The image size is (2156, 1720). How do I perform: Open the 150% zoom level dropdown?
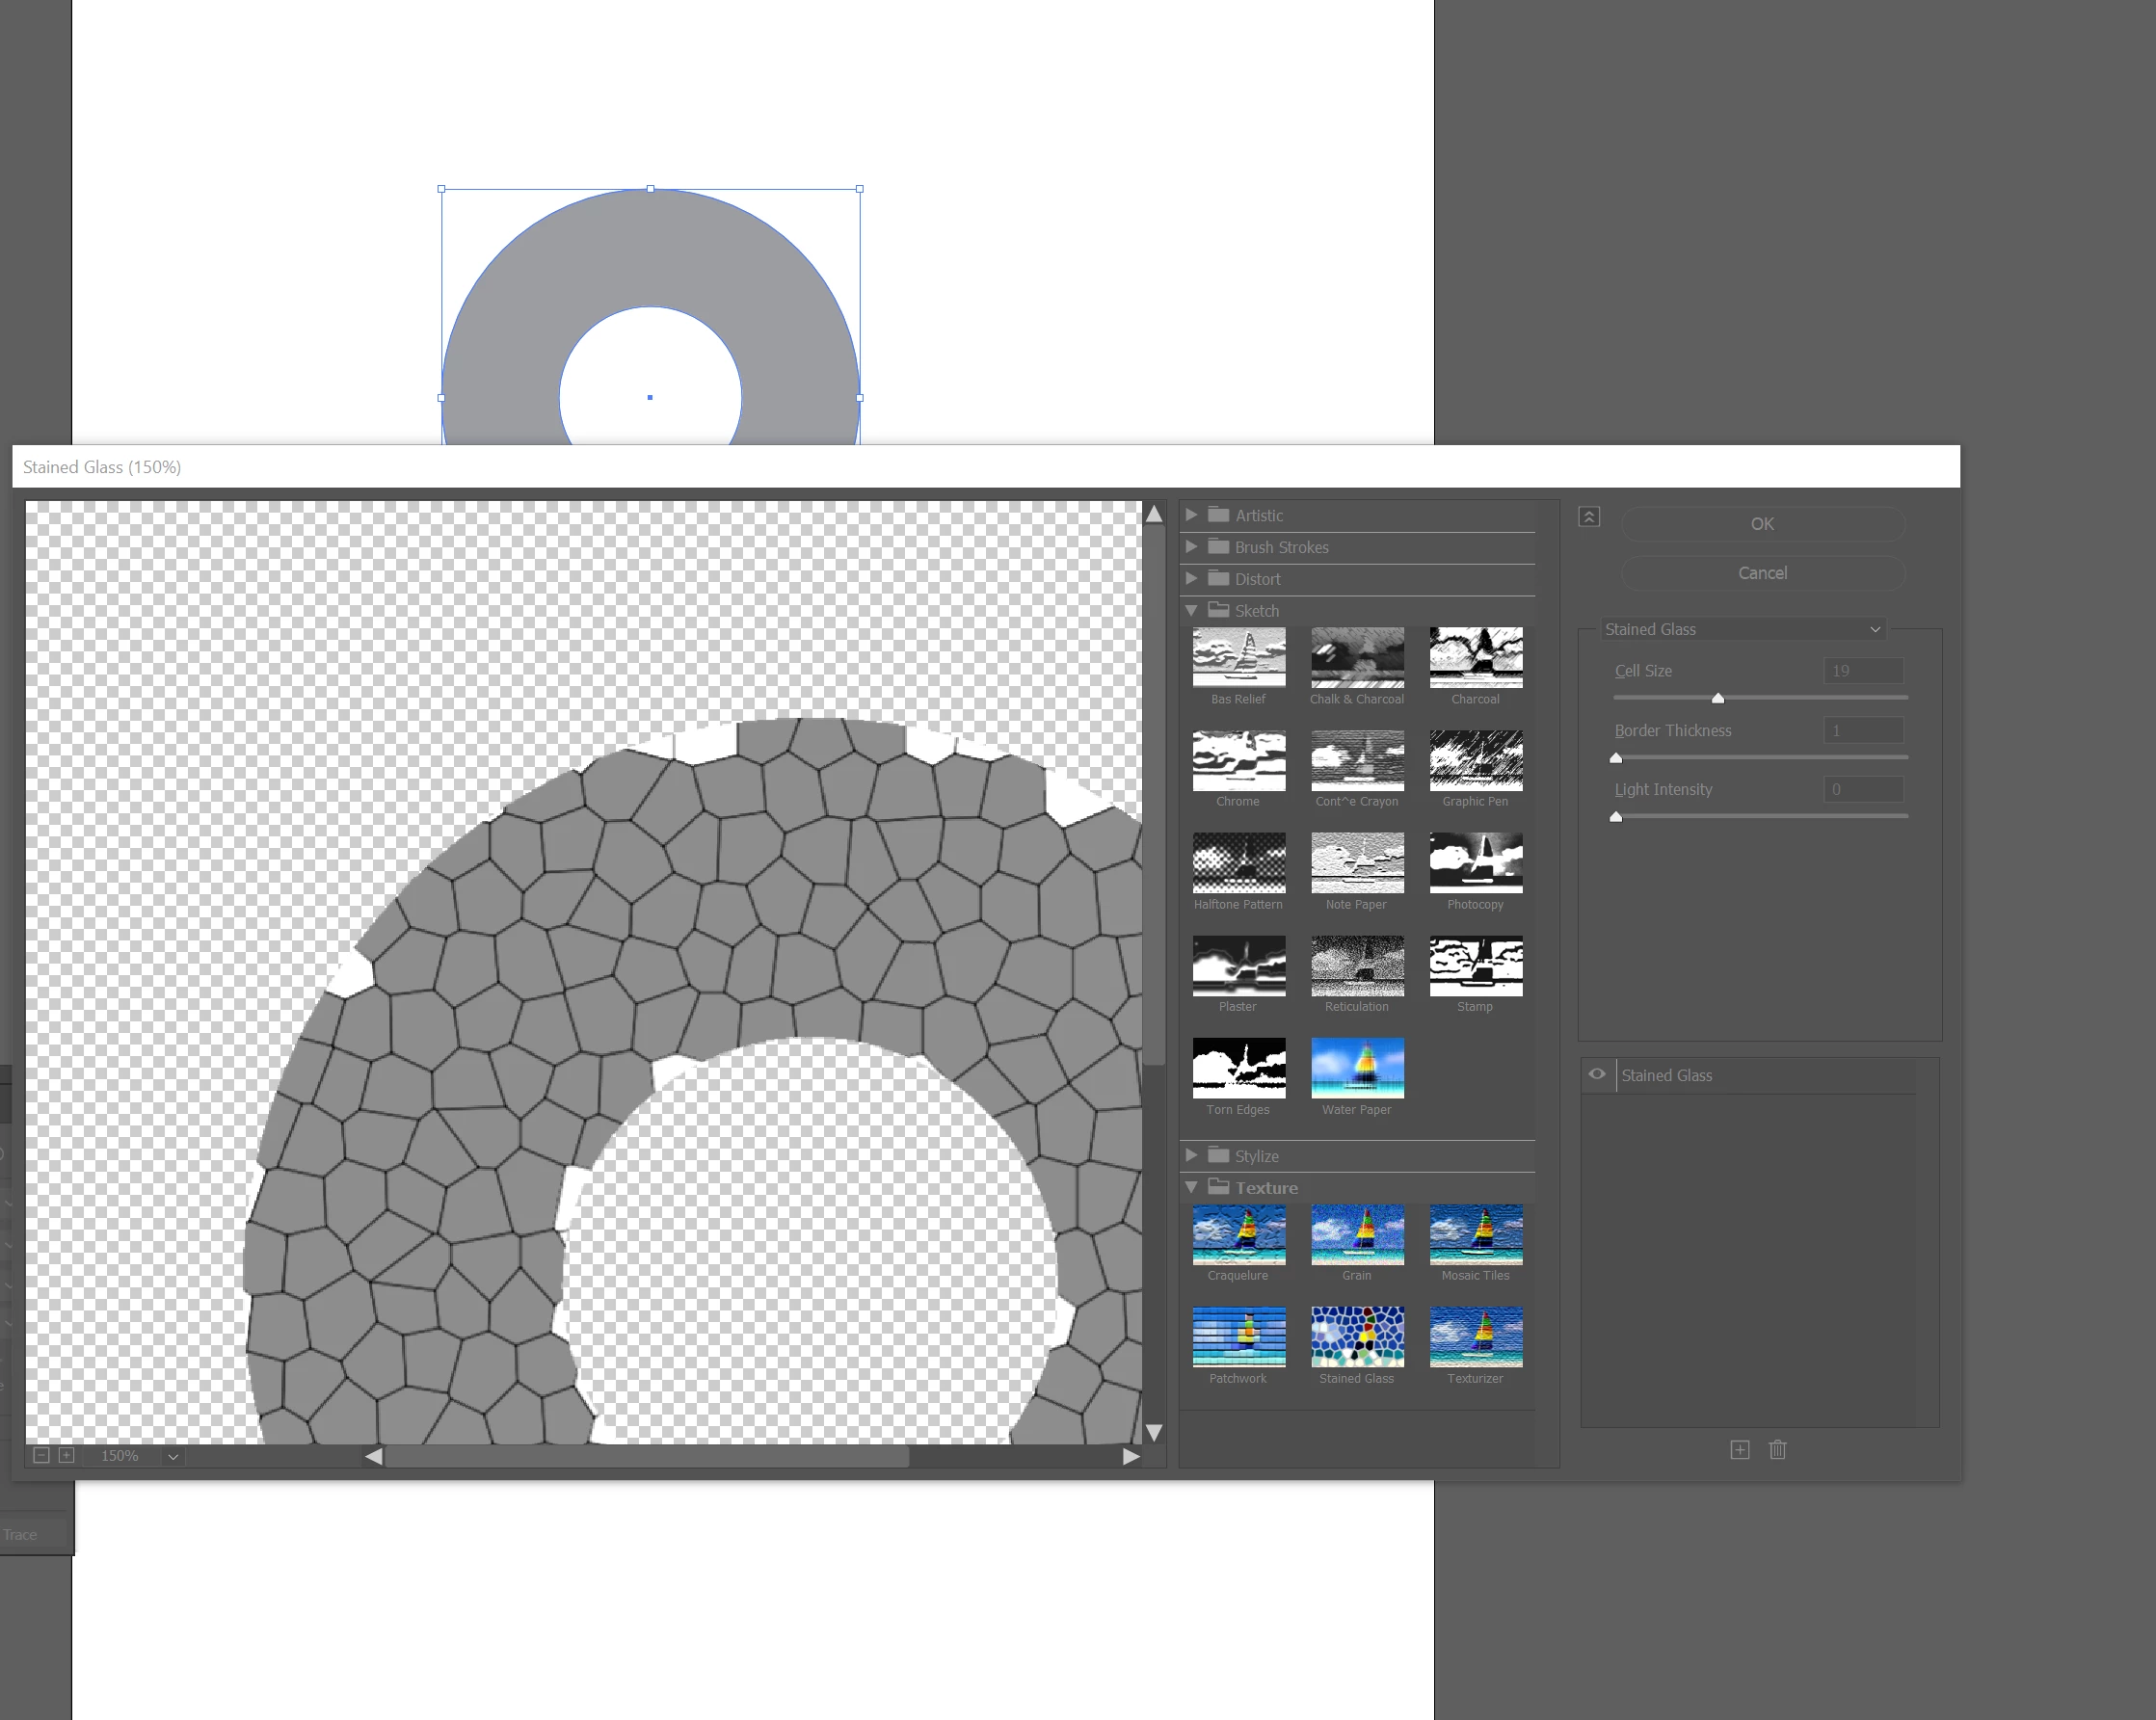tap(173, 1457)
